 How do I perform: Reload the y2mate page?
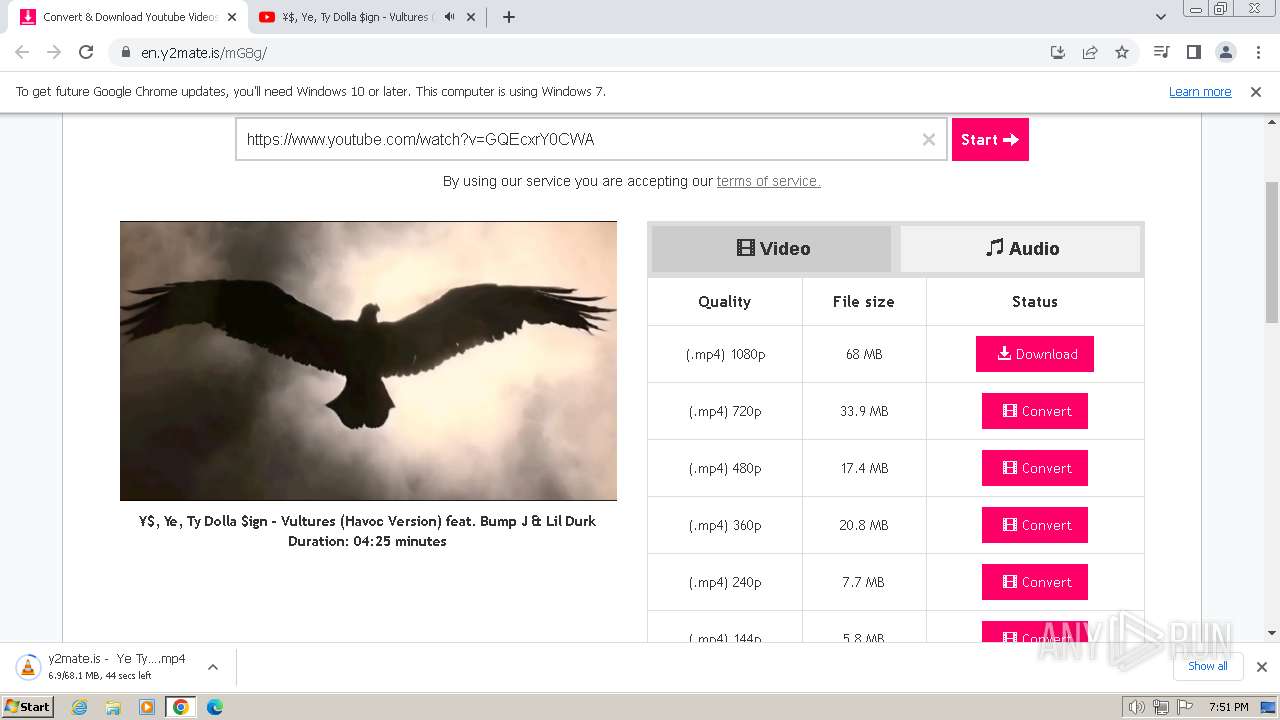tap(86, 53)
